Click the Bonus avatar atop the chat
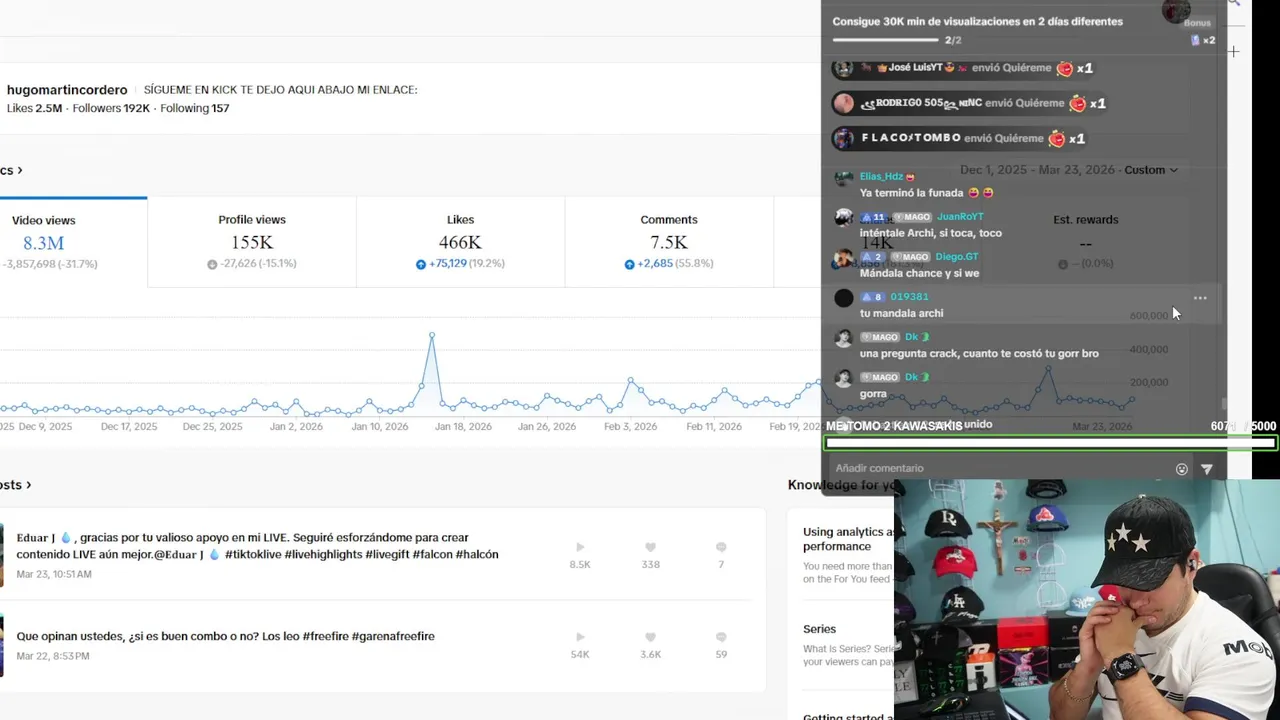The height and width of the screenshot is (720, 1280). tap(1176, 11)
